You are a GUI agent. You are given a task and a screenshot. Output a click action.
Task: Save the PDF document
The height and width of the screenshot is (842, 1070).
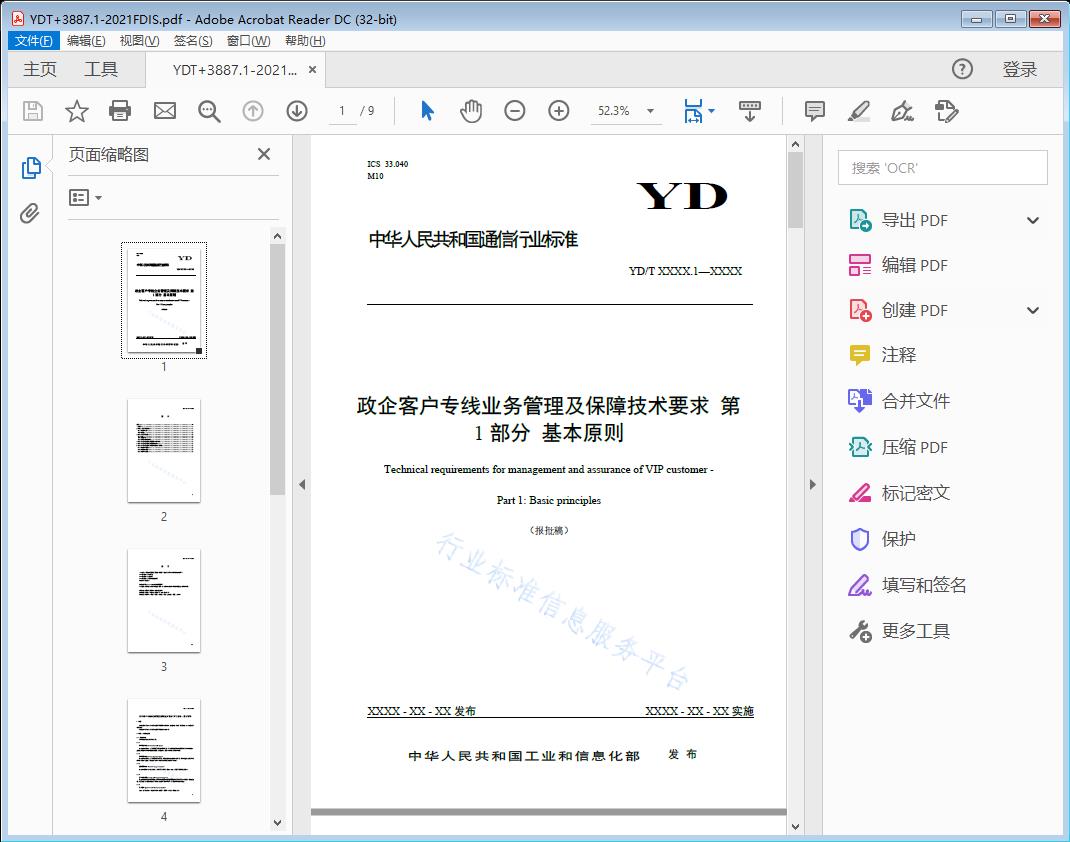[31, 111]
